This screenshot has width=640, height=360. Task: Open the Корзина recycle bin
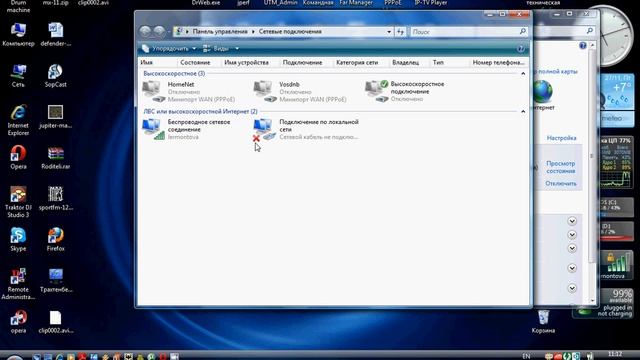pyautogui.click(x=543, y=322)
